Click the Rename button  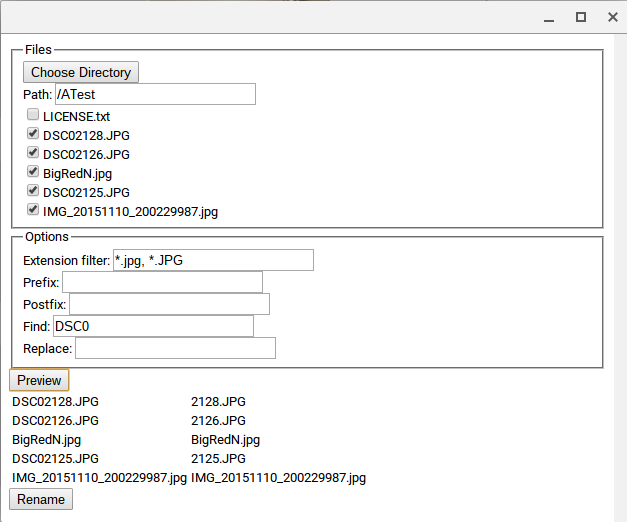click(41, 499)
